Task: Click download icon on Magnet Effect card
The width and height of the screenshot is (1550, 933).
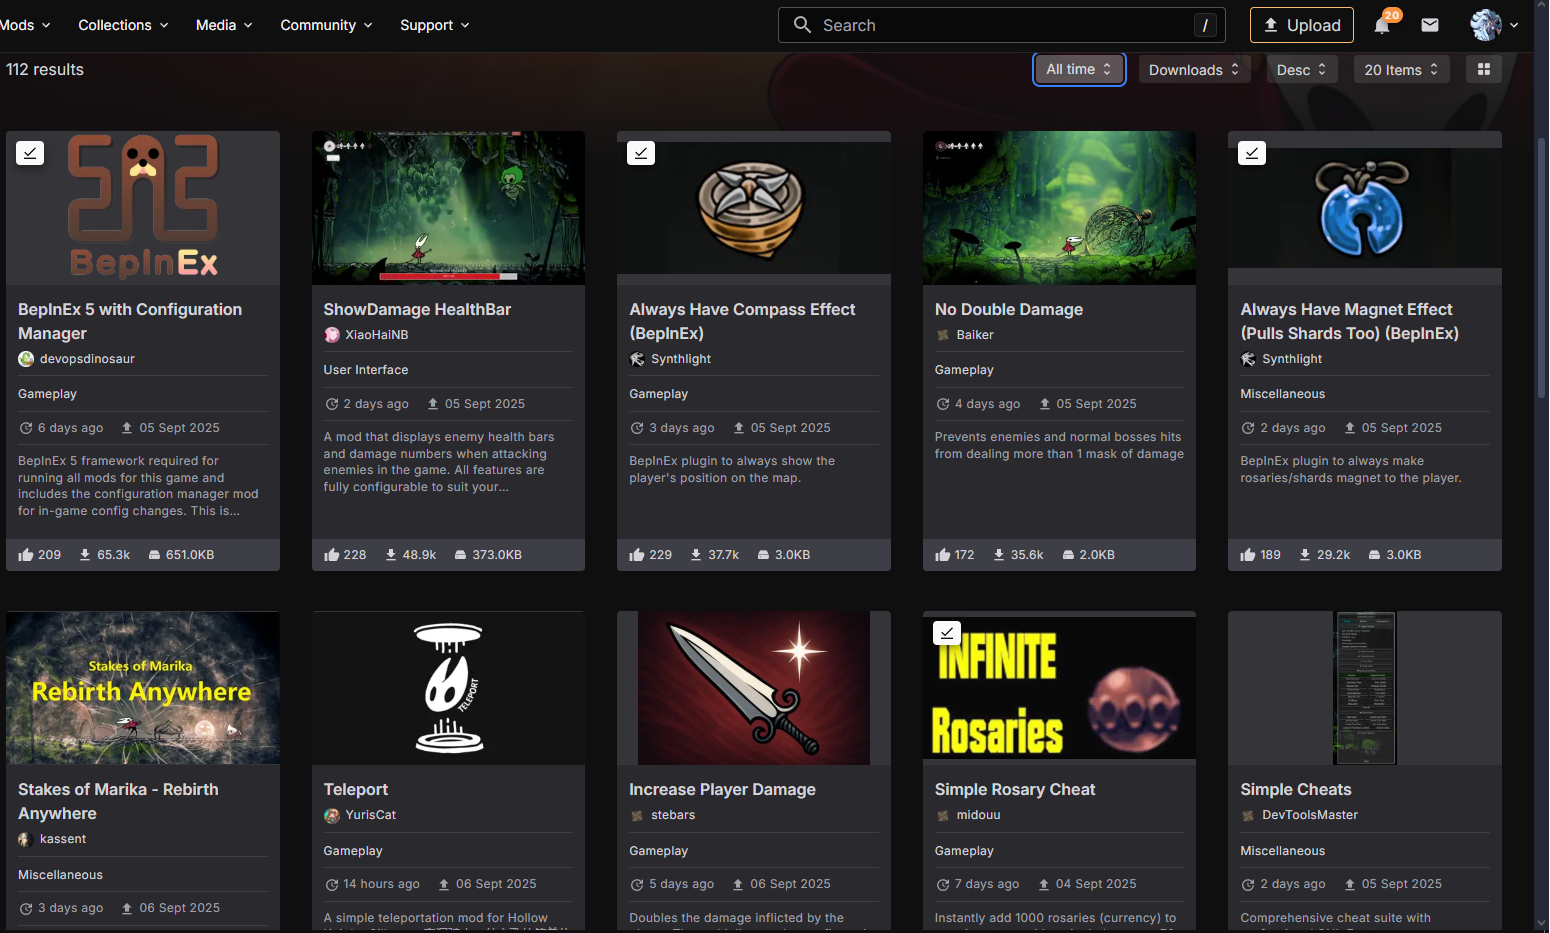Action: [x=1305, y=555]
